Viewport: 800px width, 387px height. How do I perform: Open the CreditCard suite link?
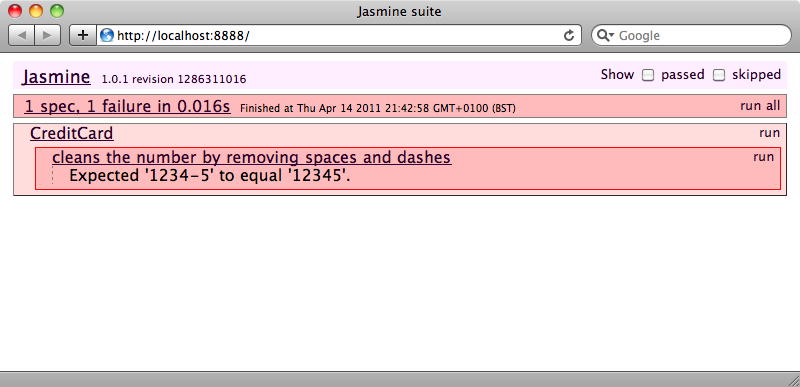coord(71,133)
